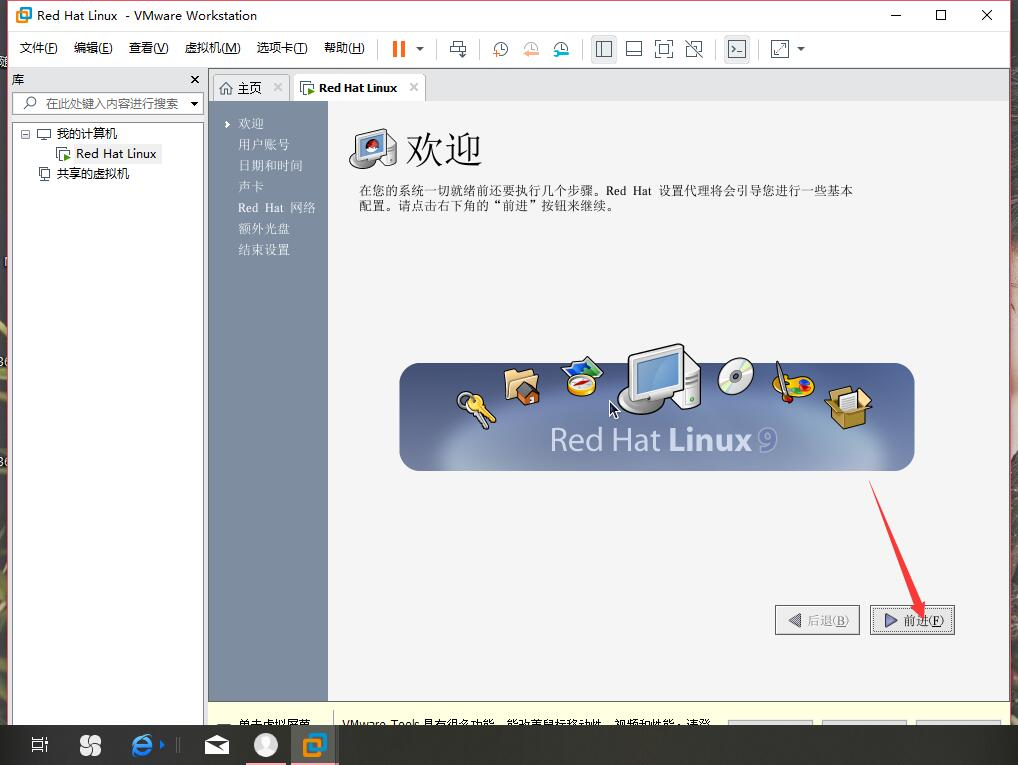The width and height of the screenshot is (1018, 765).
Task: Open the stretch display dropdown arrow
Action: (x=801, y=49)
